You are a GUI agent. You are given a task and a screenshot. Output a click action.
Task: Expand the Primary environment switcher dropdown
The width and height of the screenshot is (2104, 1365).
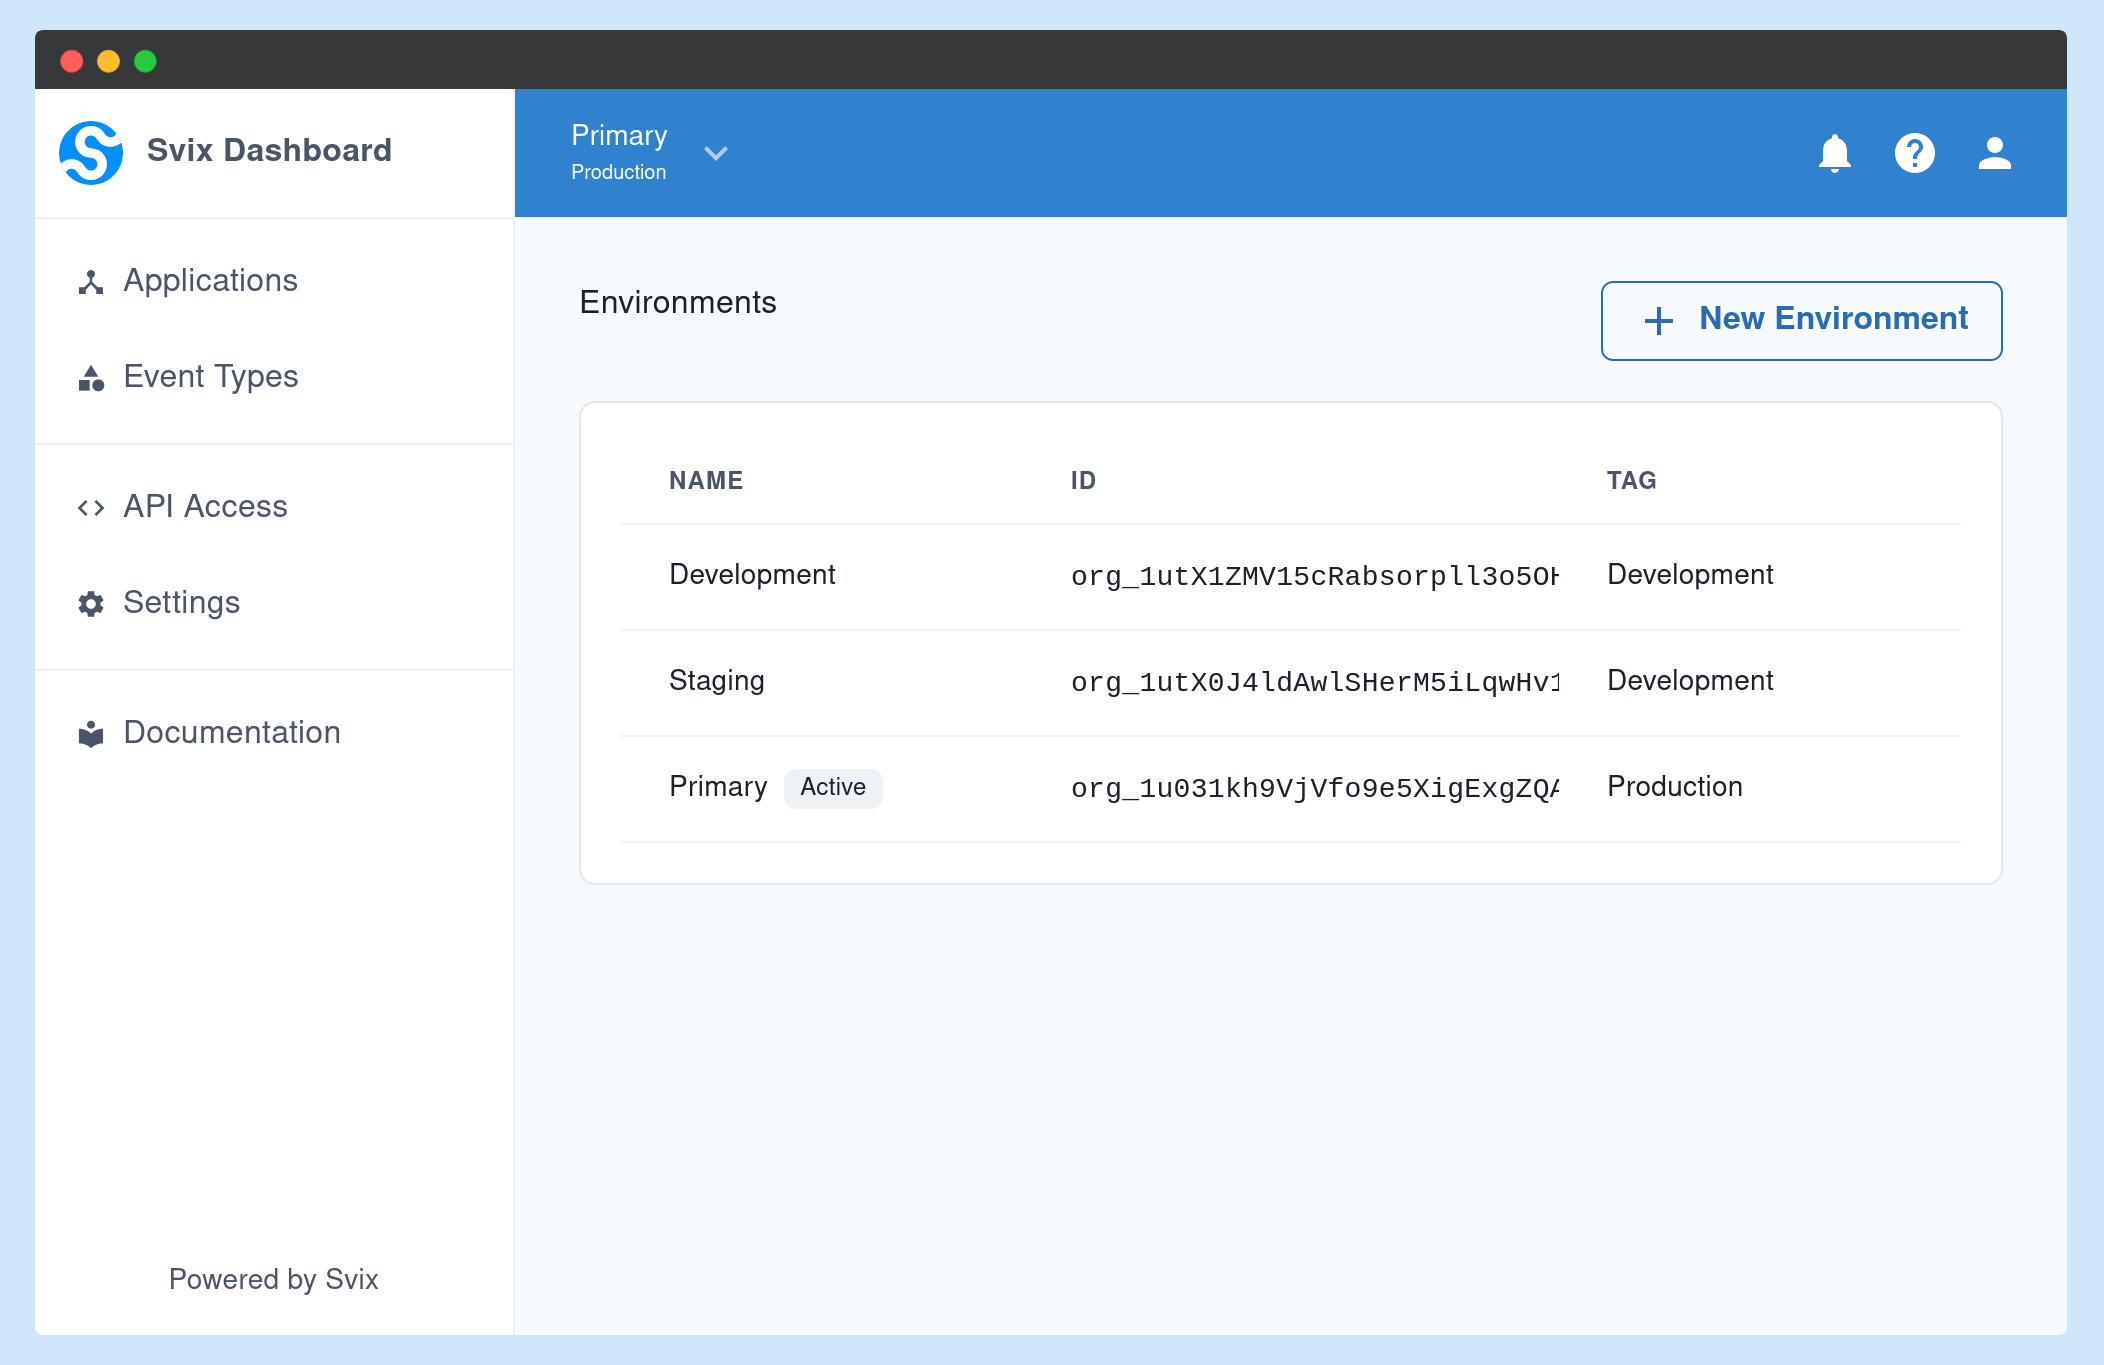(716, 153)
